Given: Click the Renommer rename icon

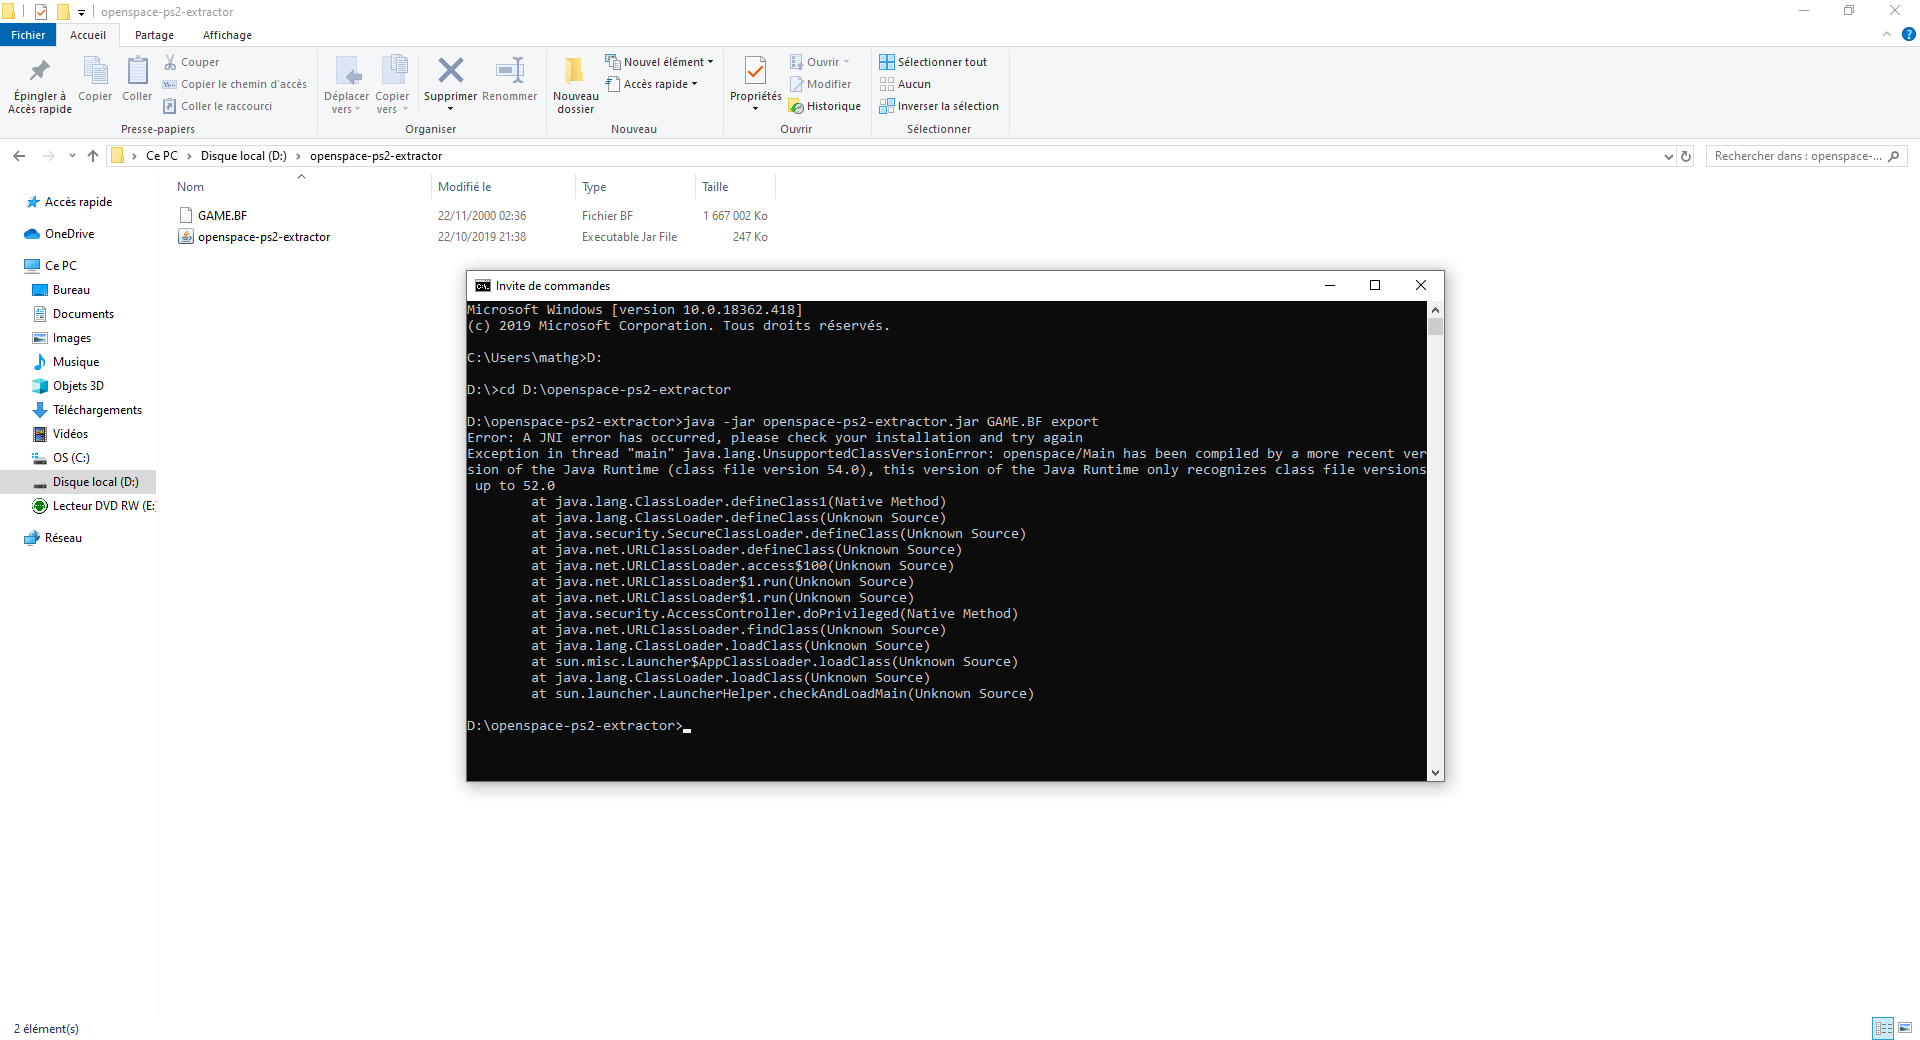Looking at the screenshot, I should [510, 71].
